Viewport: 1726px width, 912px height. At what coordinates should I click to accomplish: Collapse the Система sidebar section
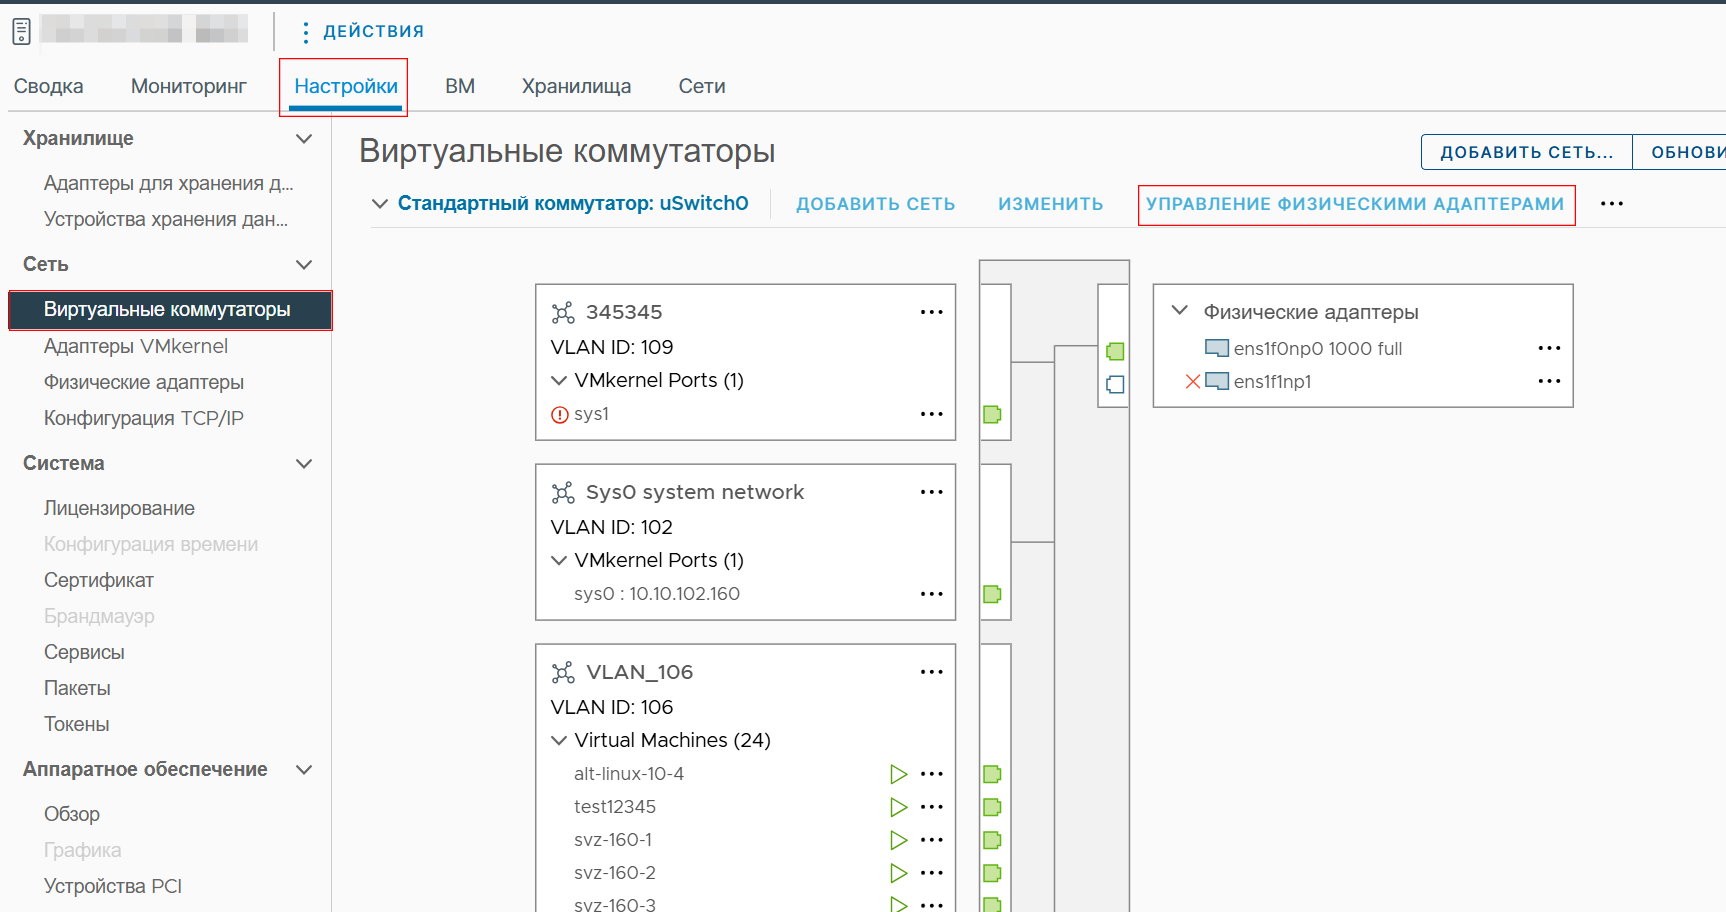tap(304, 463)
